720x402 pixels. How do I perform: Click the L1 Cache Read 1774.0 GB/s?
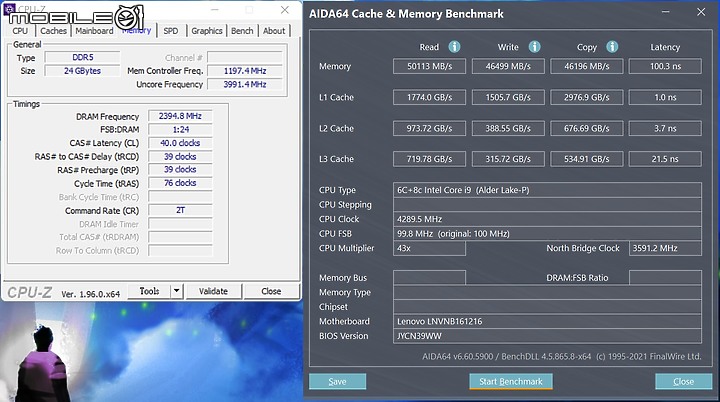(429, 97)
